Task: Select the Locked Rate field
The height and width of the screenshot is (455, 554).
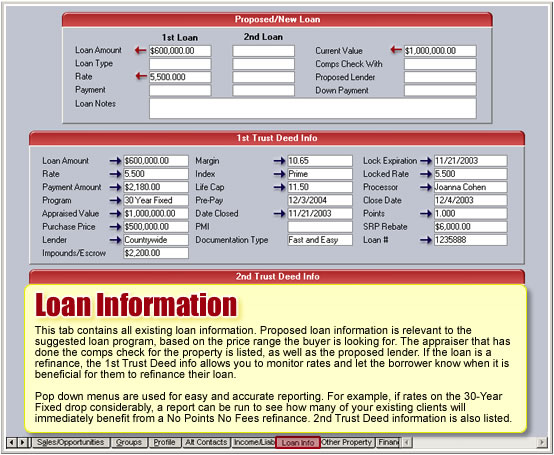Action: pos(471,174)
